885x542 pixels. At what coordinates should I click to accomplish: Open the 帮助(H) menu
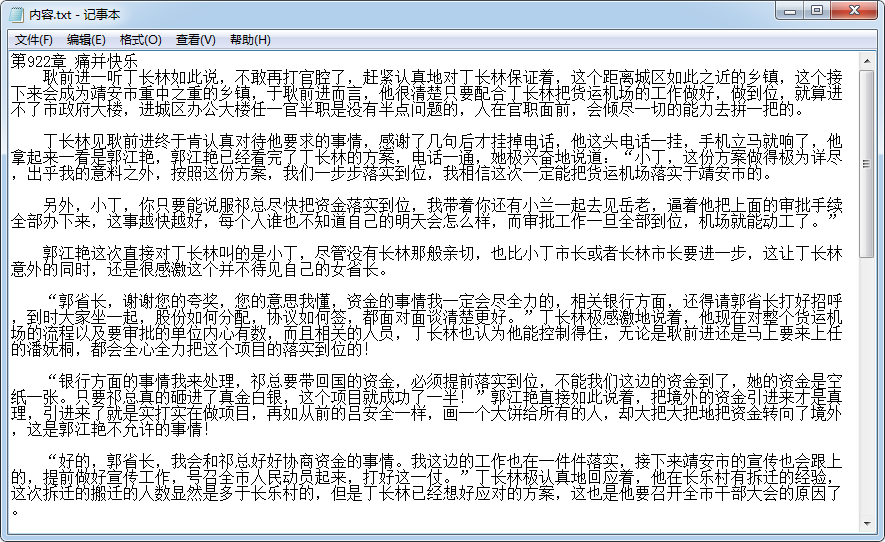(250, 40)
